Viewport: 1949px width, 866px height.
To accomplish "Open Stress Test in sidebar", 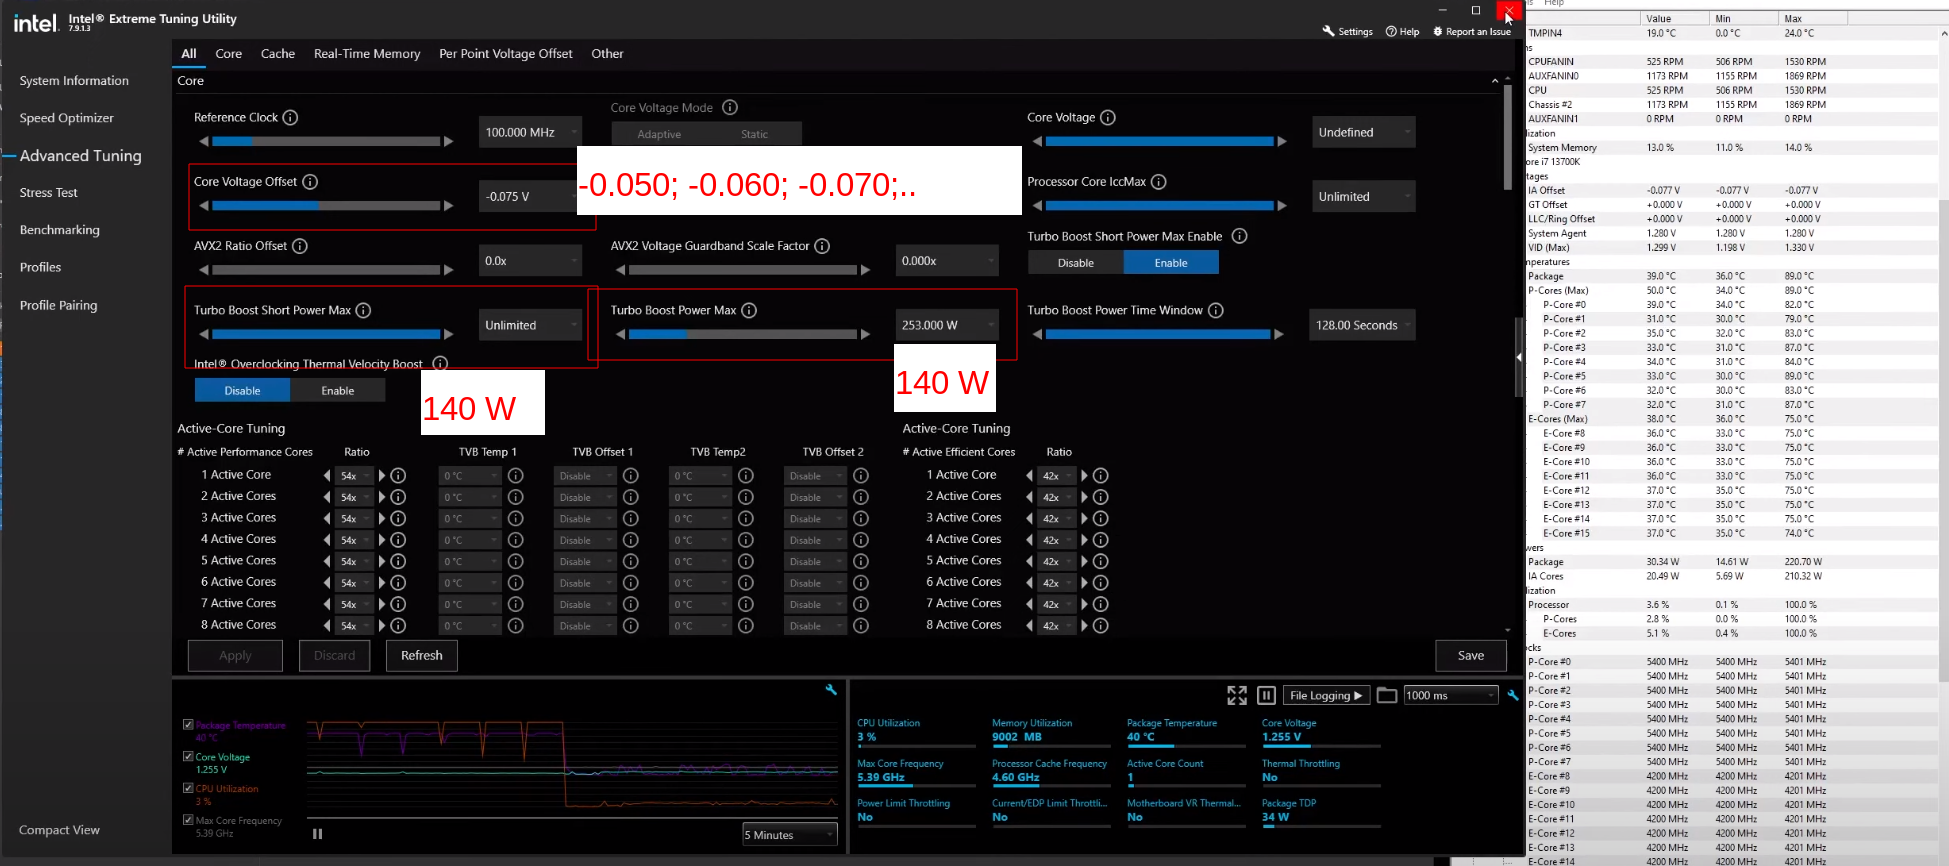I will [49, 193].
